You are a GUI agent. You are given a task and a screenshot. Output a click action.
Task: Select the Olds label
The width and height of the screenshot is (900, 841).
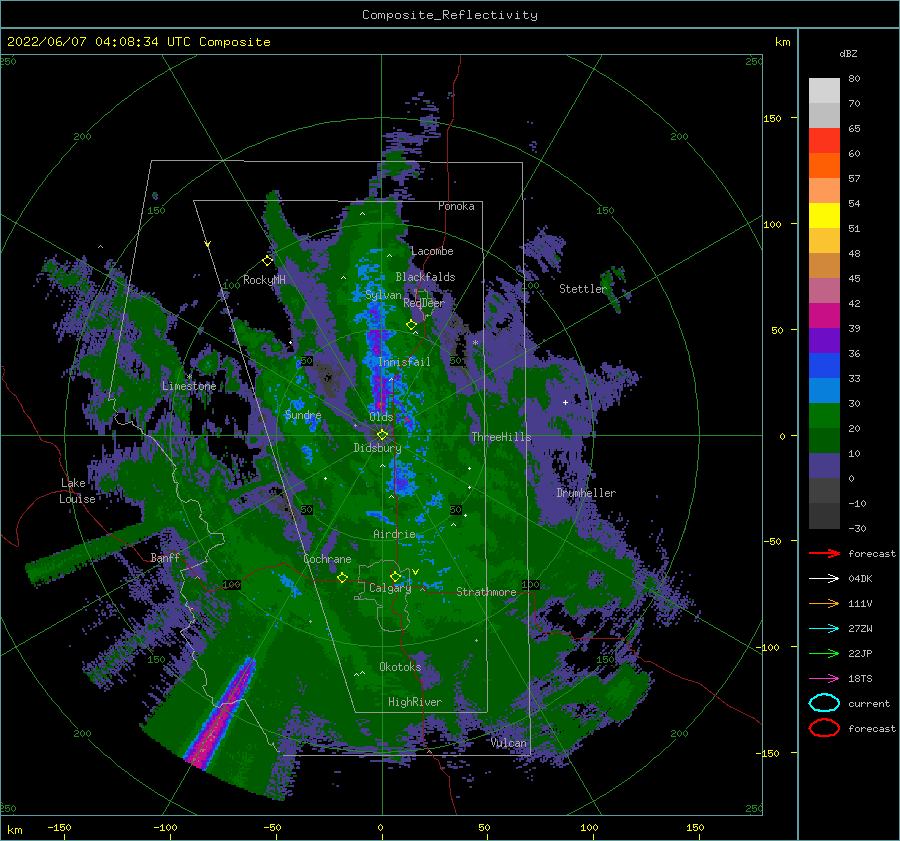click(381, 417)
